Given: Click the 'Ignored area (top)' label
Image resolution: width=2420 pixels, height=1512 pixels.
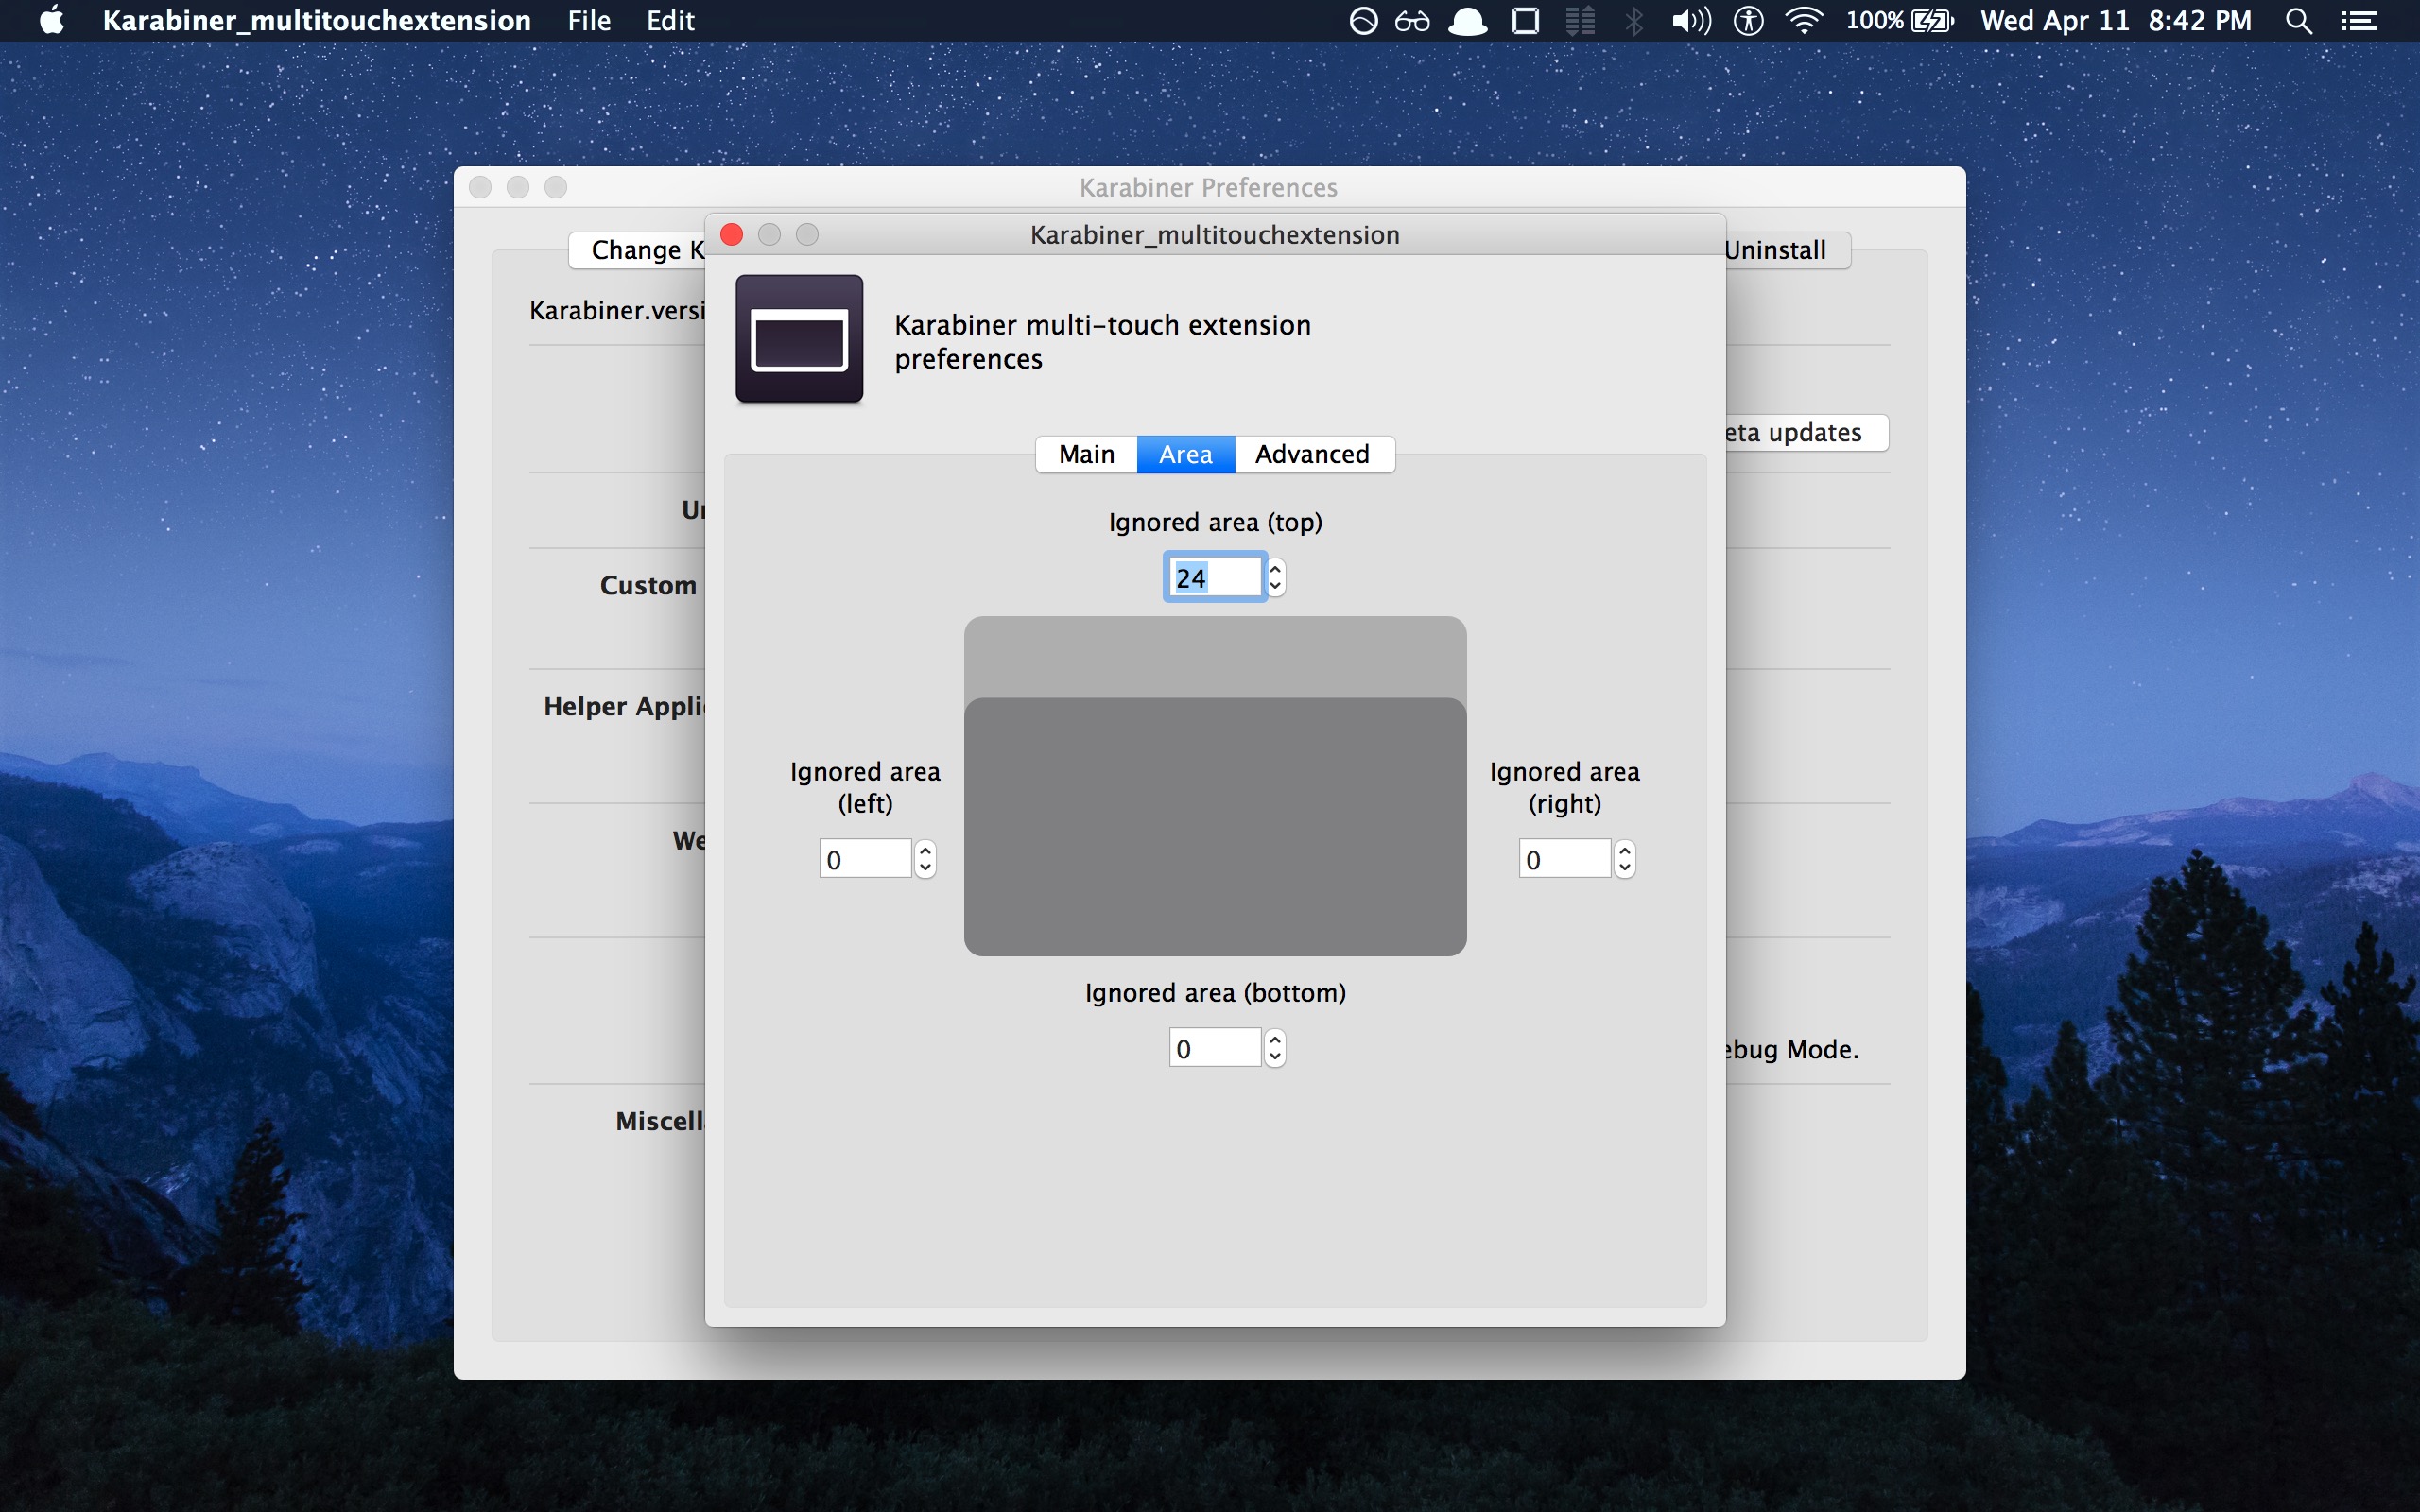Looking at the screenshot, I should point(1215,522).
